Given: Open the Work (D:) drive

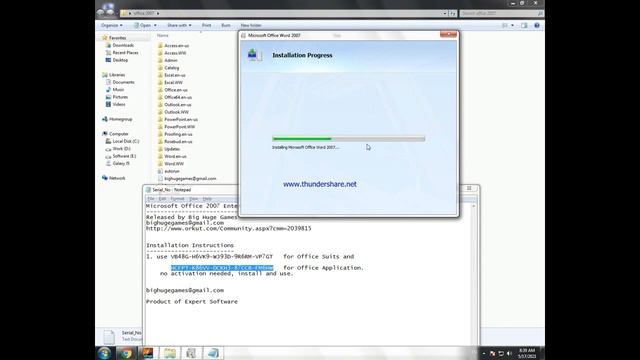Looking at the screenshot, I should coord(121,149).
